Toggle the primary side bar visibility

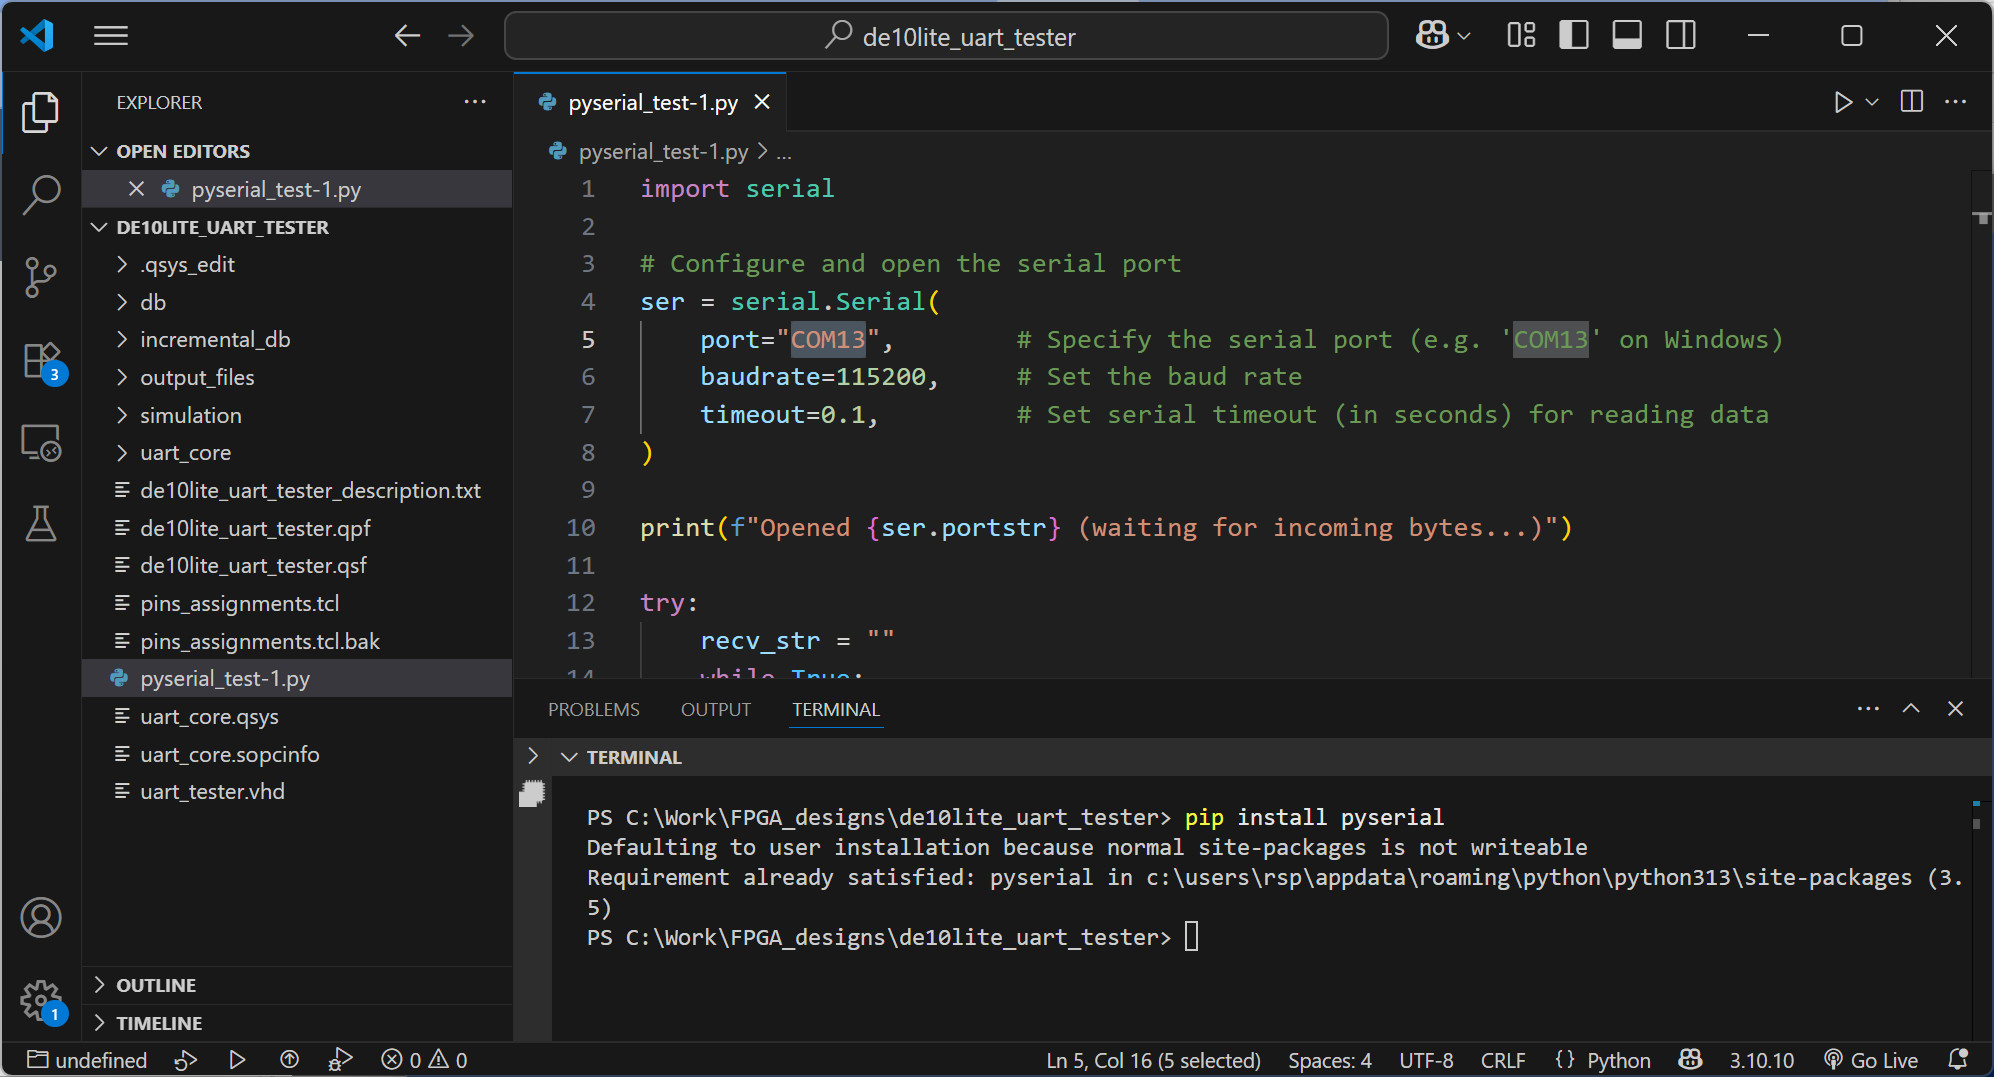click(1573, 36)
